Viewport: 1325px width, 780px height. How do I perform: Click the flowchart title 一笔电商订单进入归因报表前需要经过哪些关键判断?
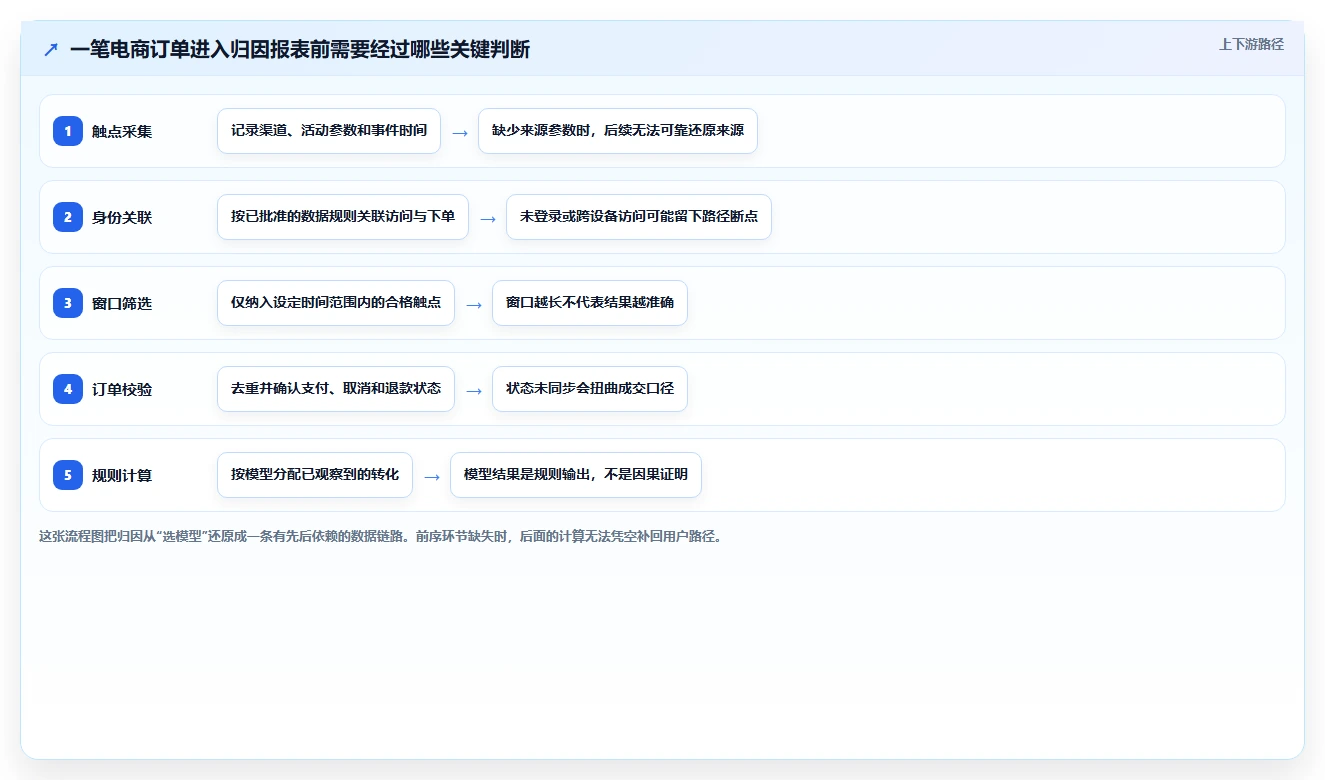click(300, 50)
